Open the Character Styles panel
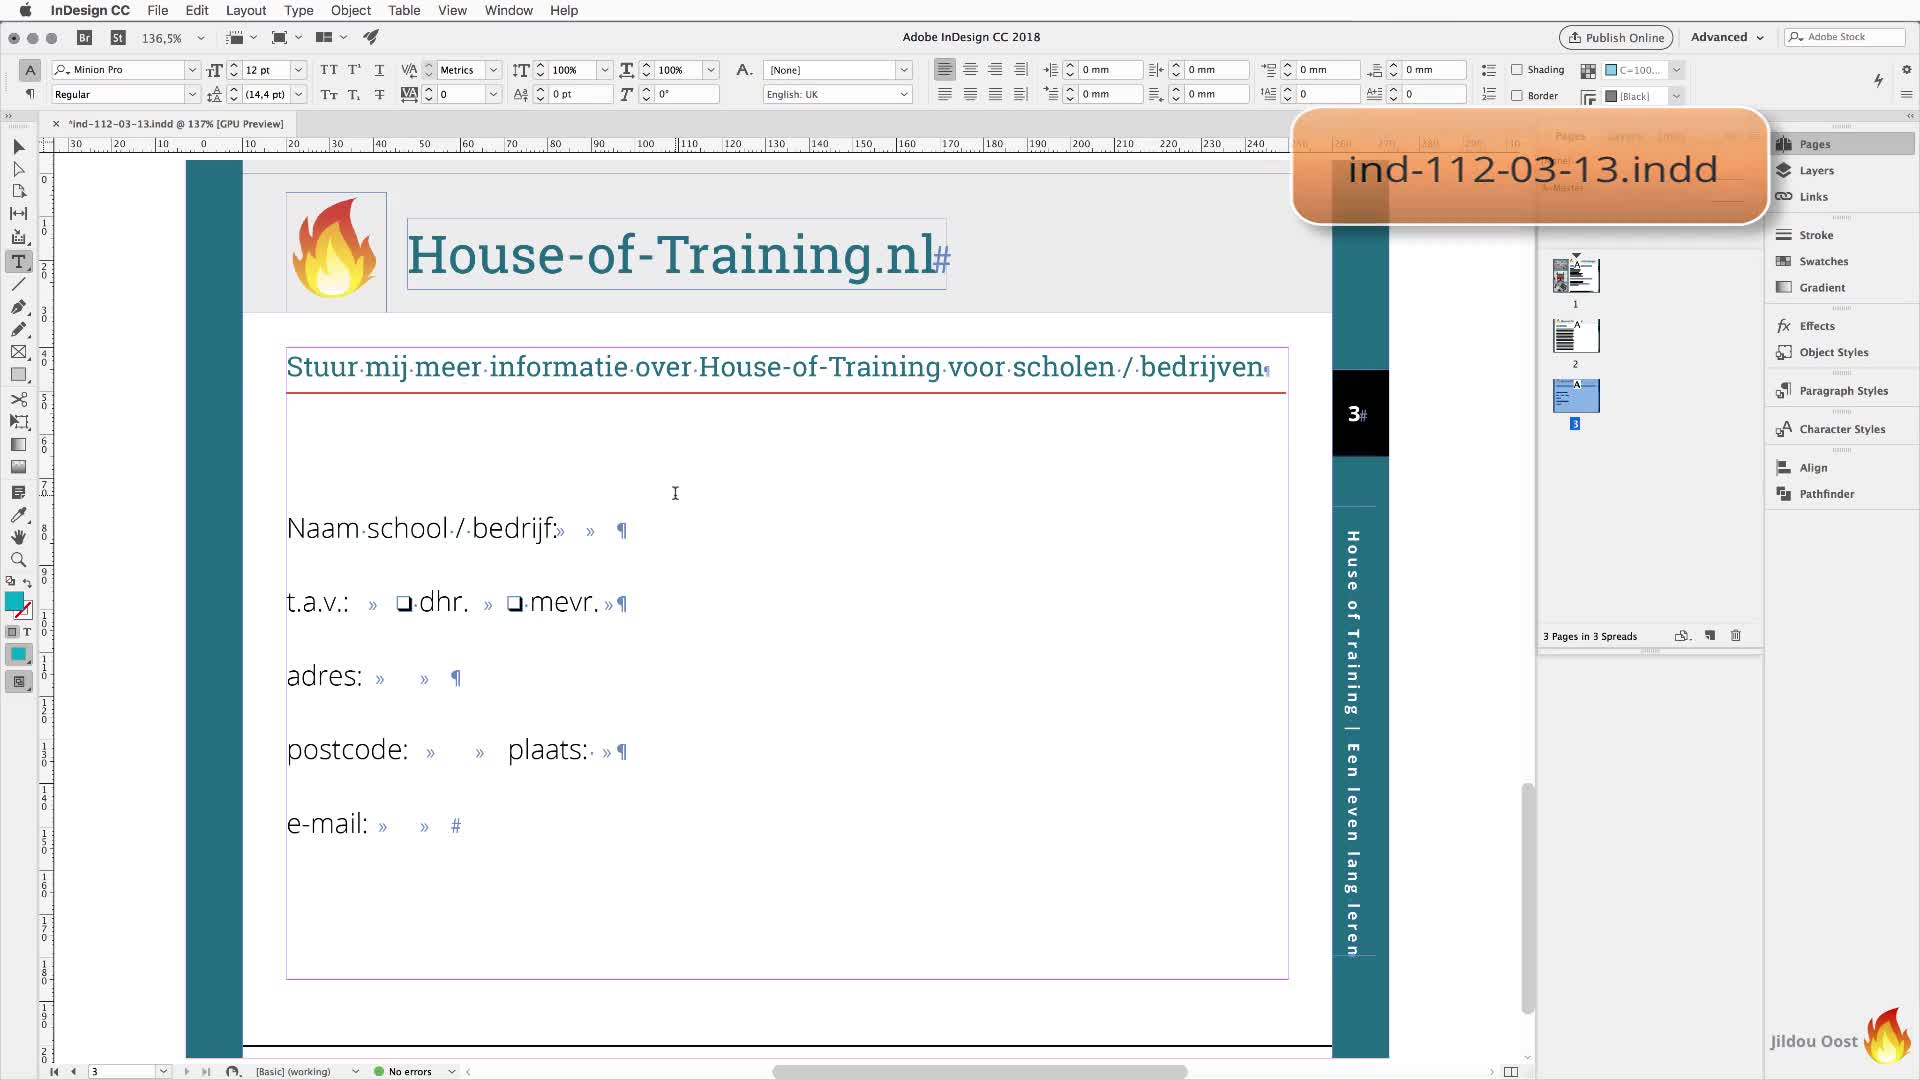 click(x=1842, y=429)
